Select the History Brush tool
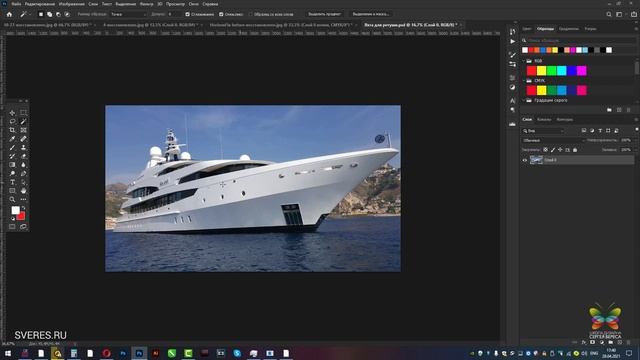Screen dimensions: 640x360 [12, 156]
